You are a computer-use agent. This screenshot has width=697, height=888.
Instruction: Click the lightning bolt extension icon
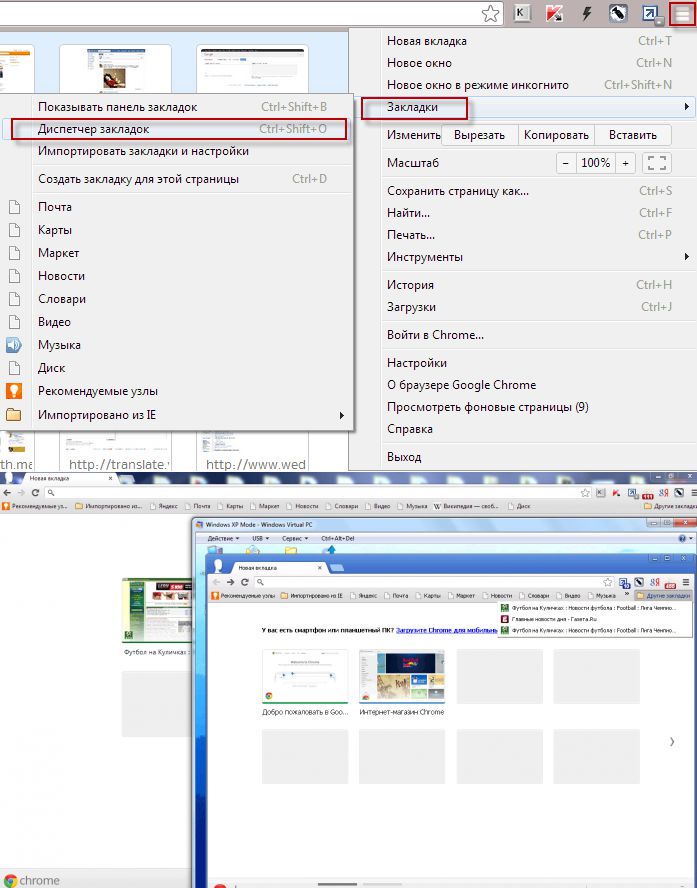[x=586, y=14]
